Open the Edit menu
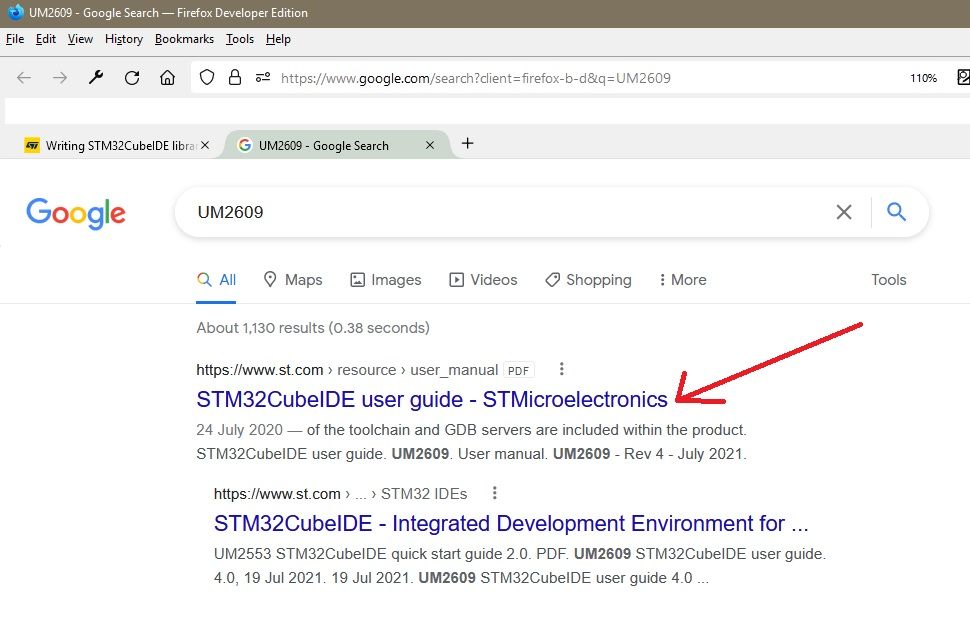970x621 pixels. point(46,39)
